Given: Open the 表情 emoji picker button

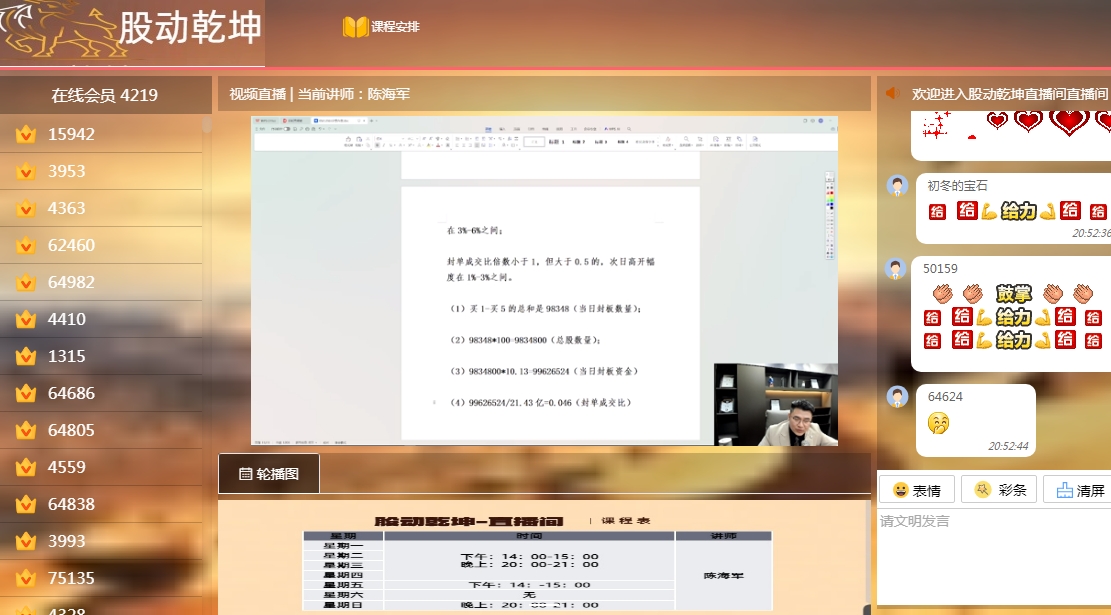Looking at the screenshot, I should 917,490.
